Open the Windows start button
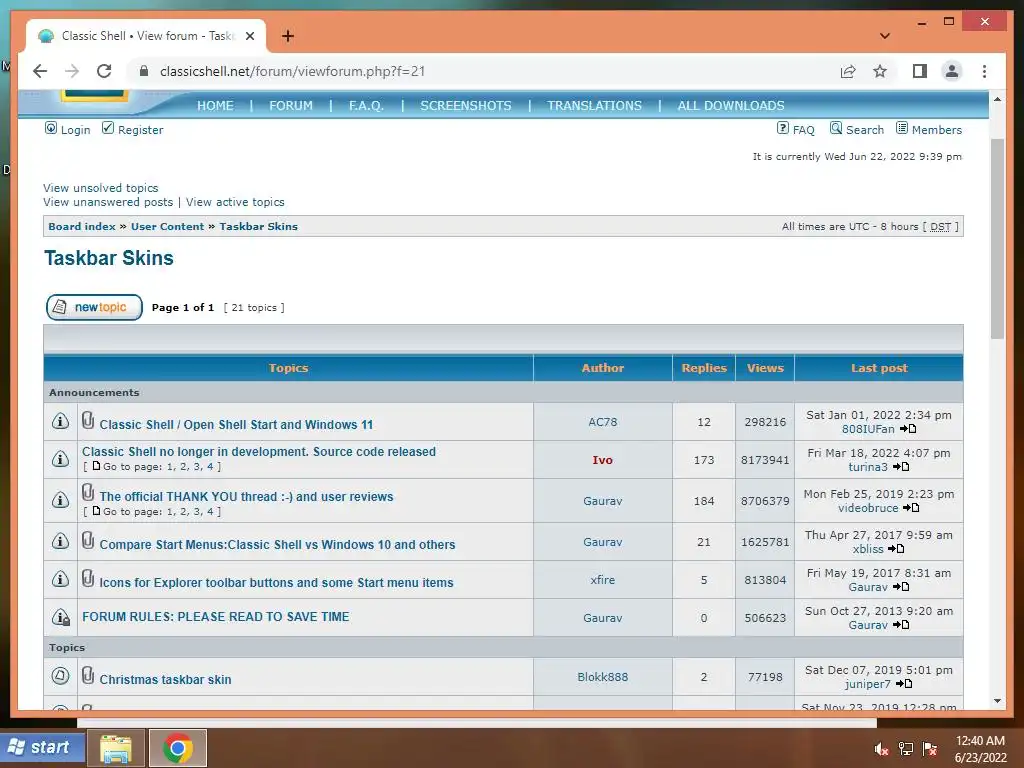The width and height of the screenshot is (1024, 768). (x=42, y=748)
